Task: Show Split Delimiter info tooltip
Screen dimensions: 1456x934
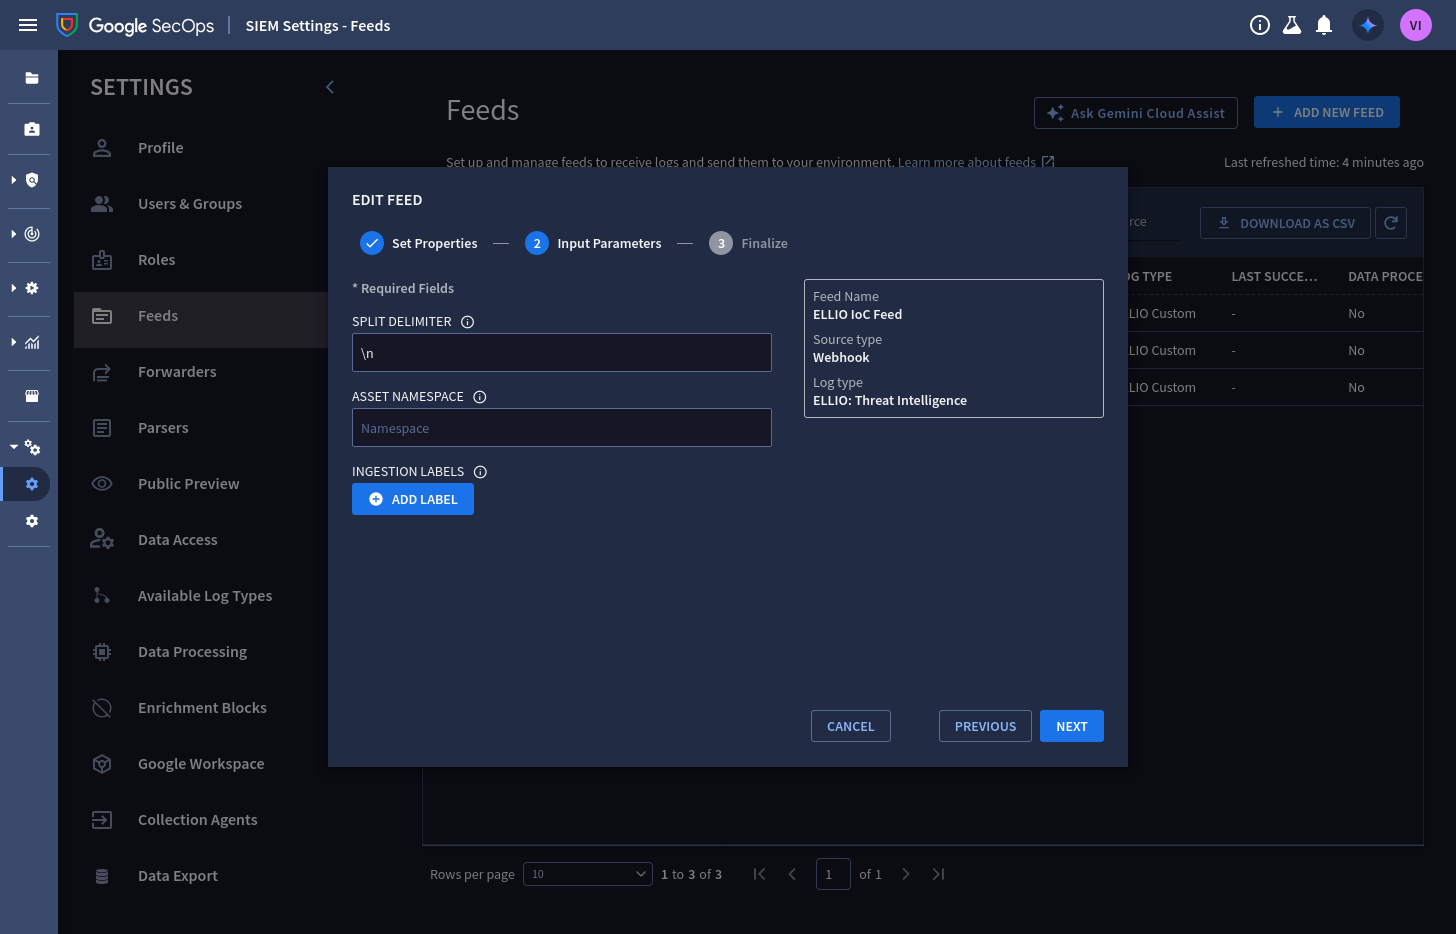Action: click(467, 322)
